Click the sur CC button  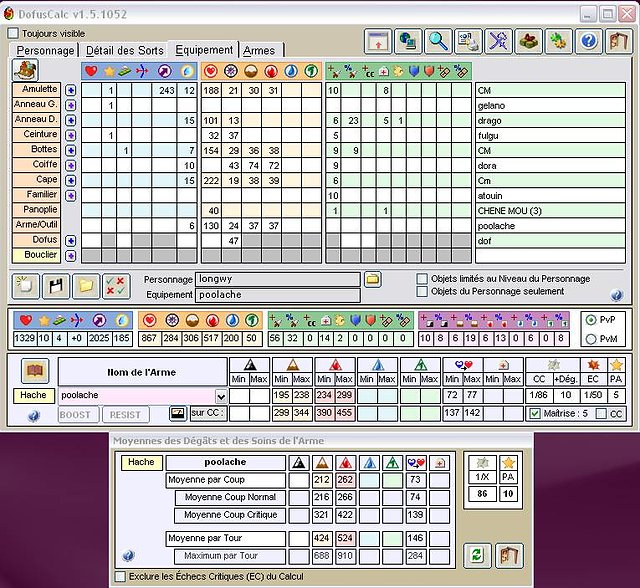(208, 413)
